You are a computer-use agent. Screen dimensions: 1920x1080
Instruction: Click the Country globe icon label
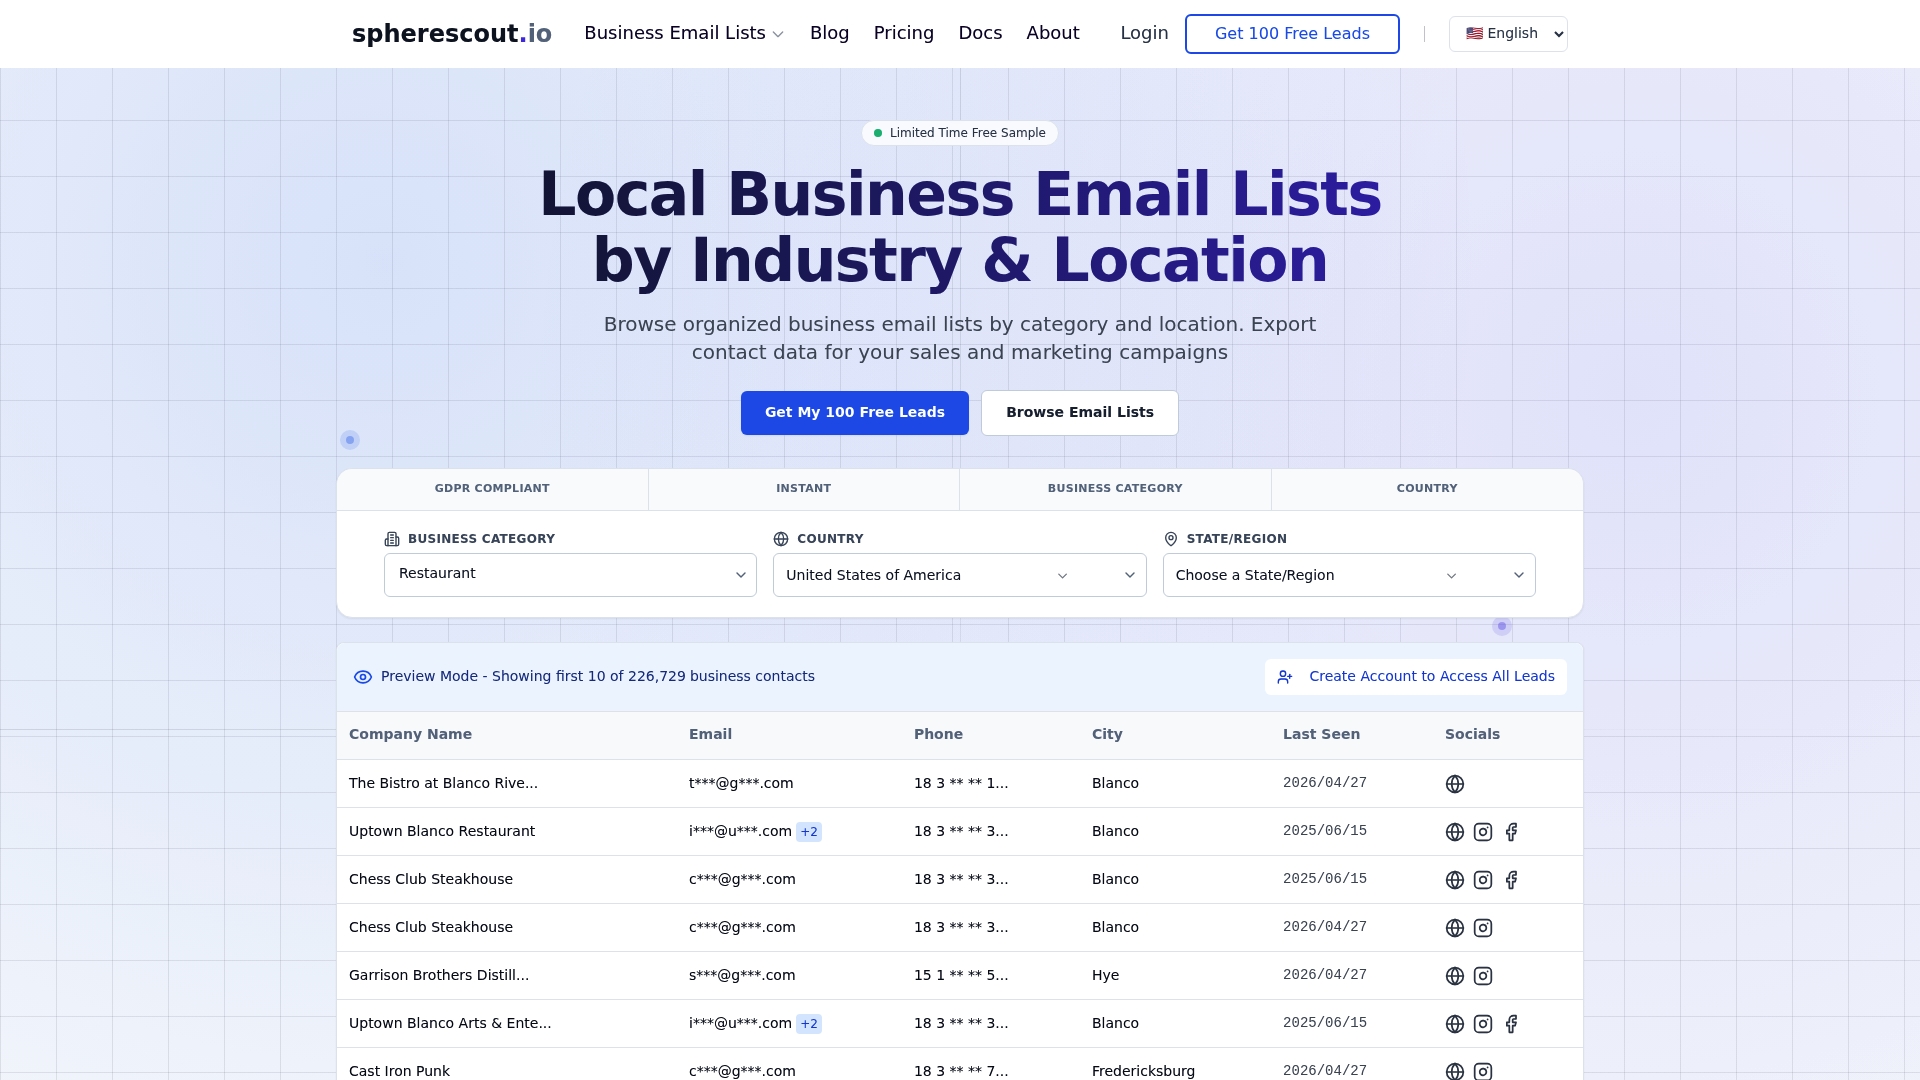[x=781, y=539]
